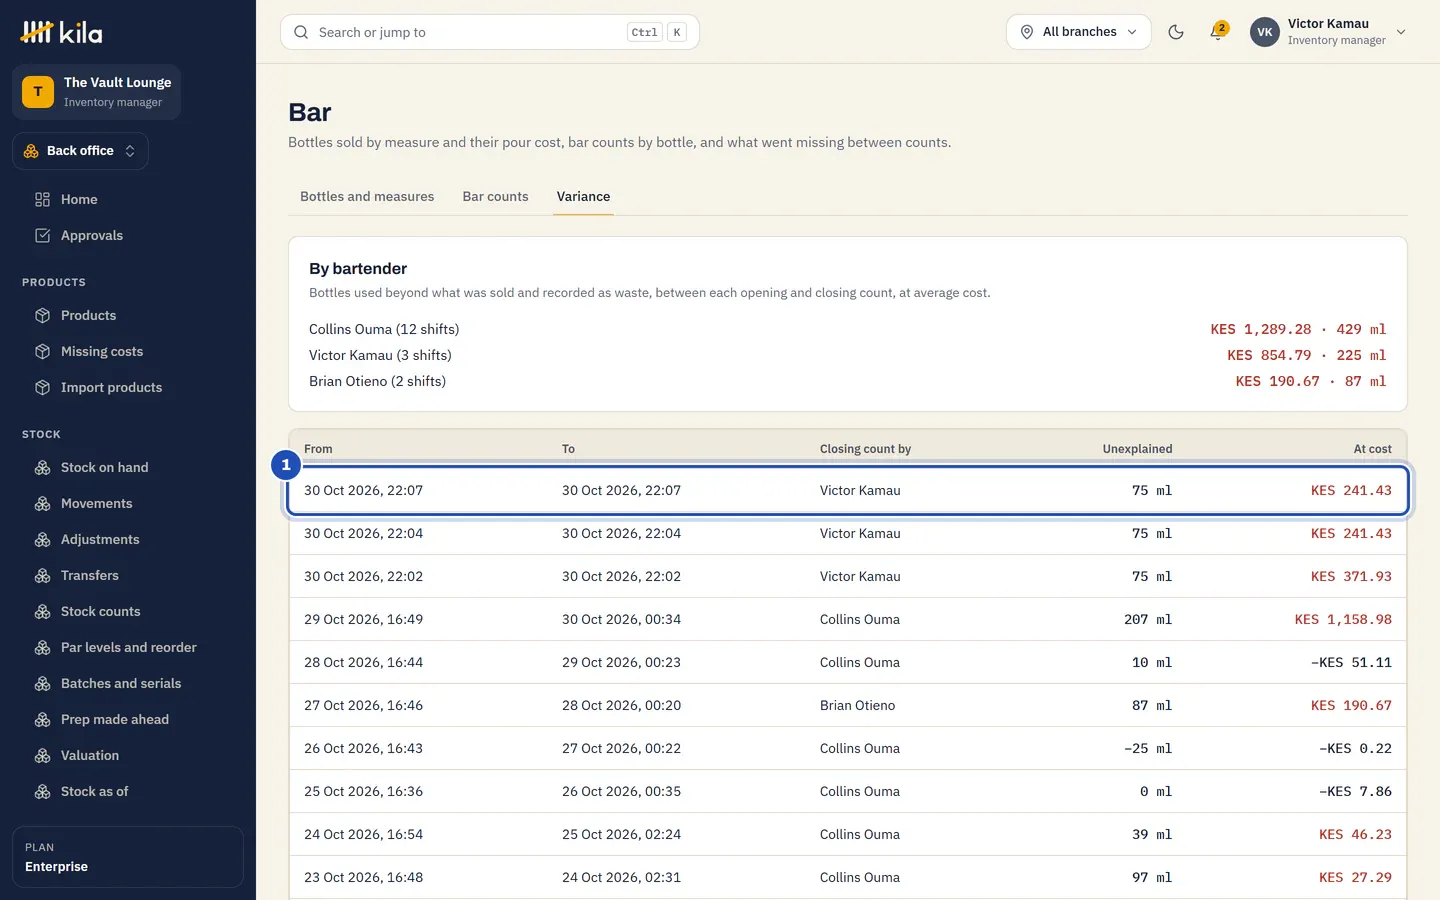Click the Transfers icon
This screenshot has width=1440, height=900.
[42, 575]
